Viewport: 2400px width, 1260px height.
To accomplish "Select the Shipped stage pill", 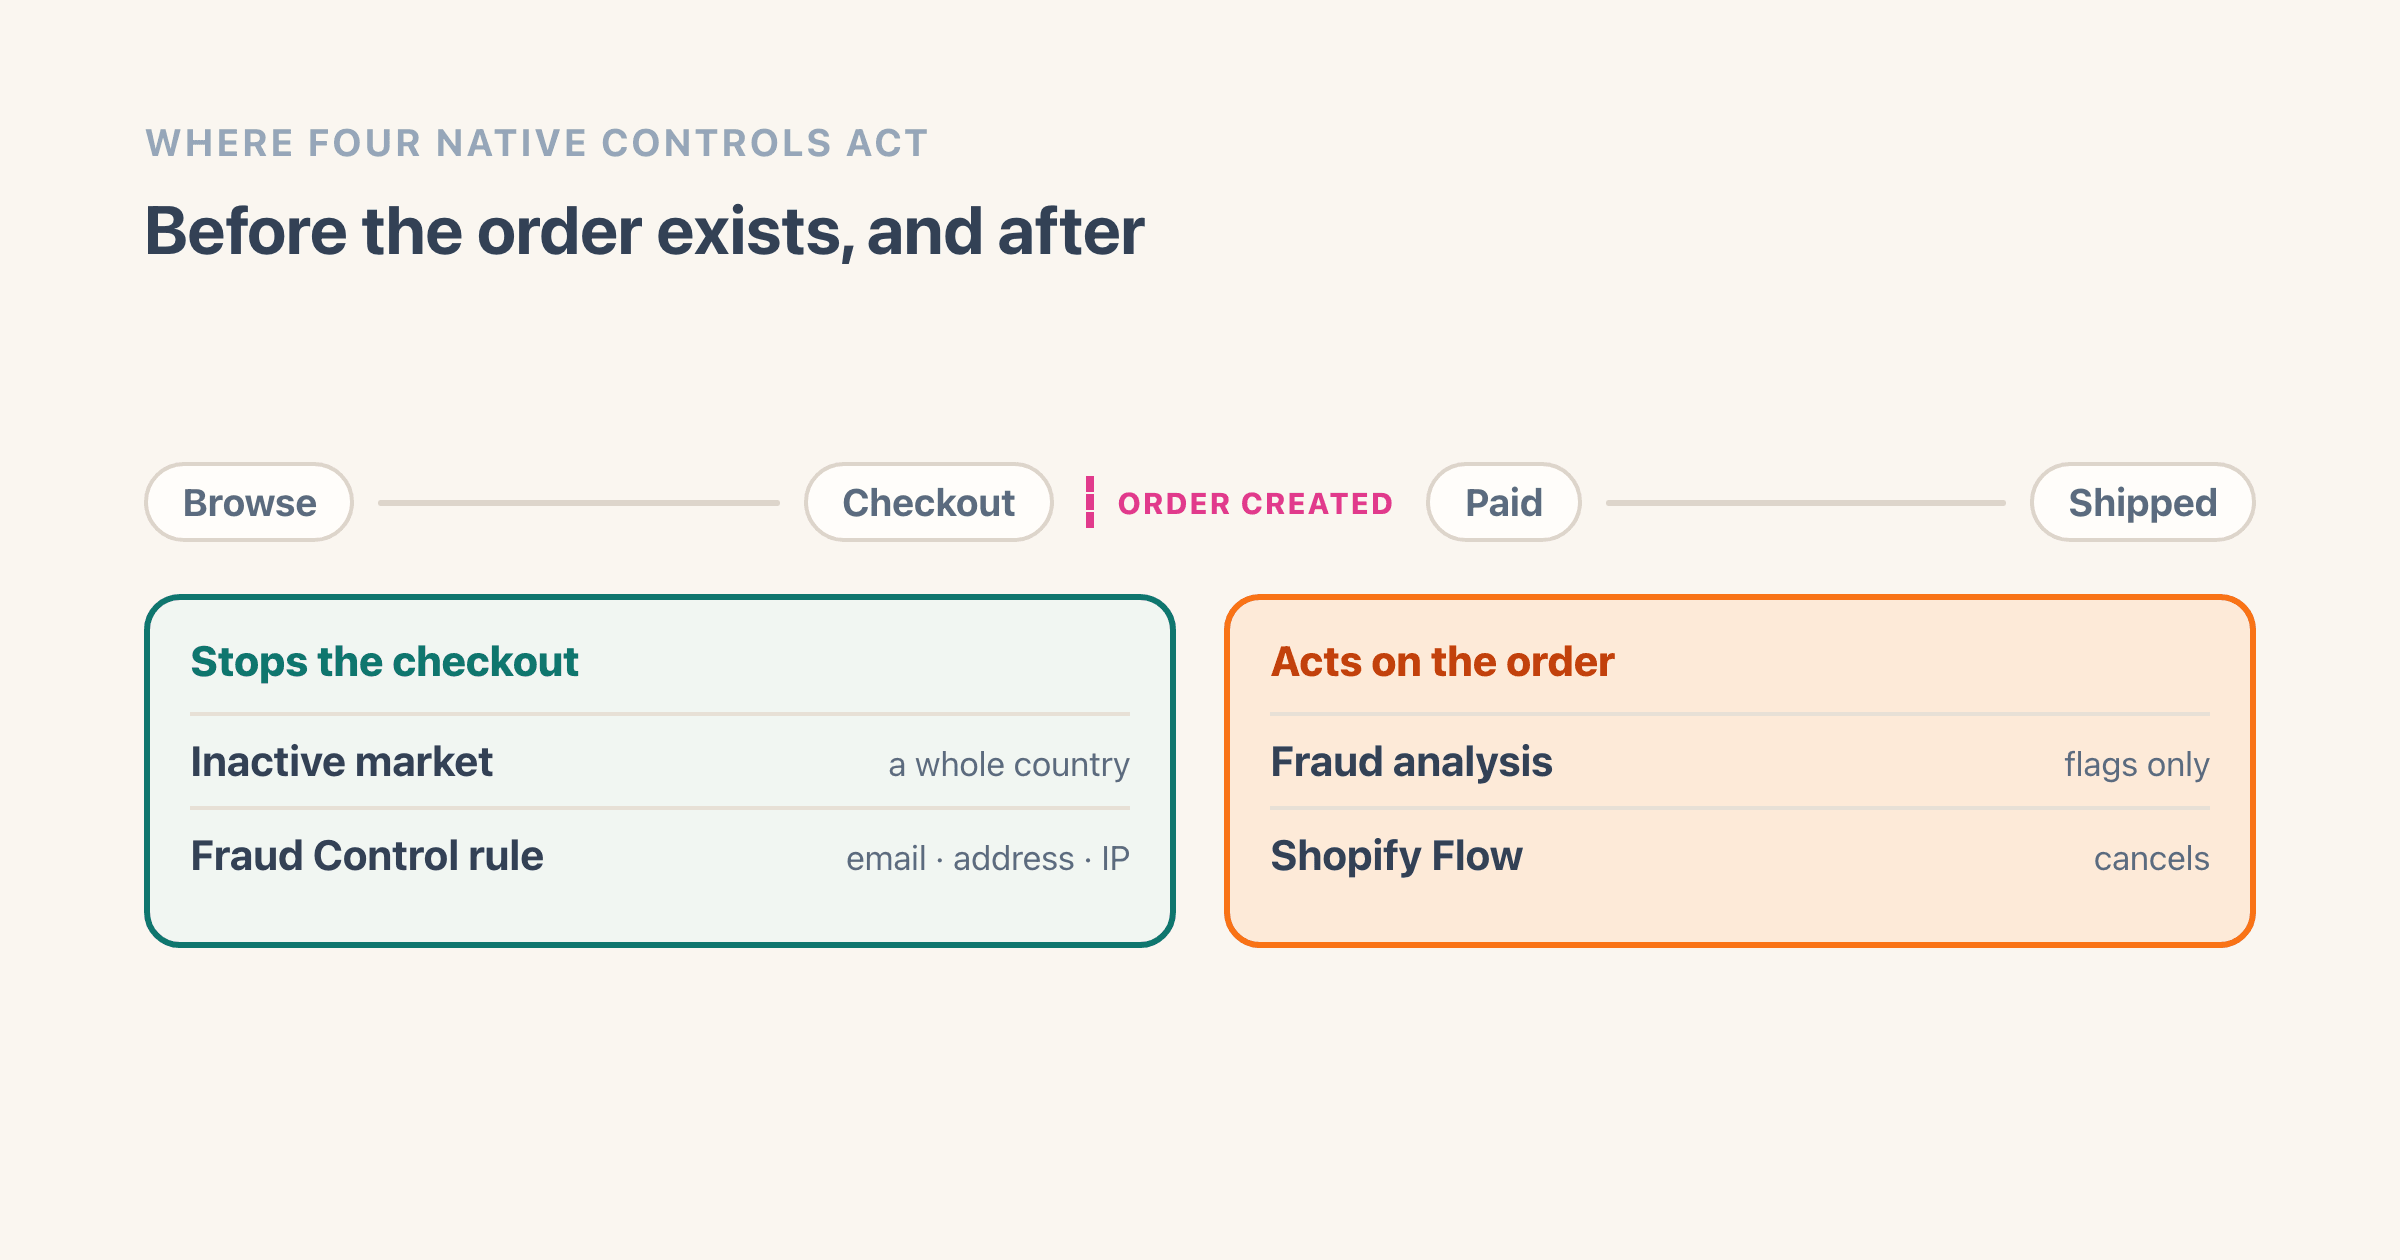I will point(2142,502).
